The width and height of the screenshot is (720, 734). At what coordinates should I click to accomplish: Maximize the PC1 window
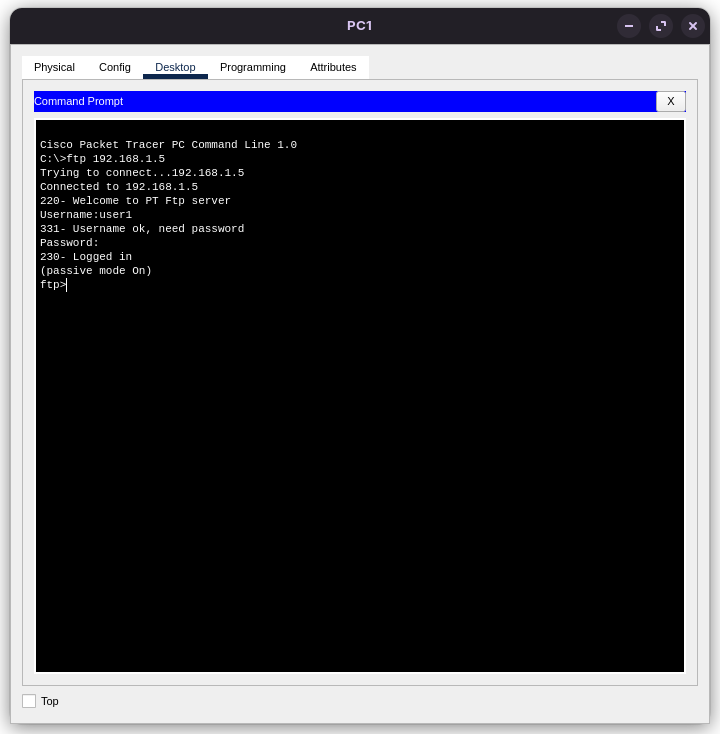(661, 26)
